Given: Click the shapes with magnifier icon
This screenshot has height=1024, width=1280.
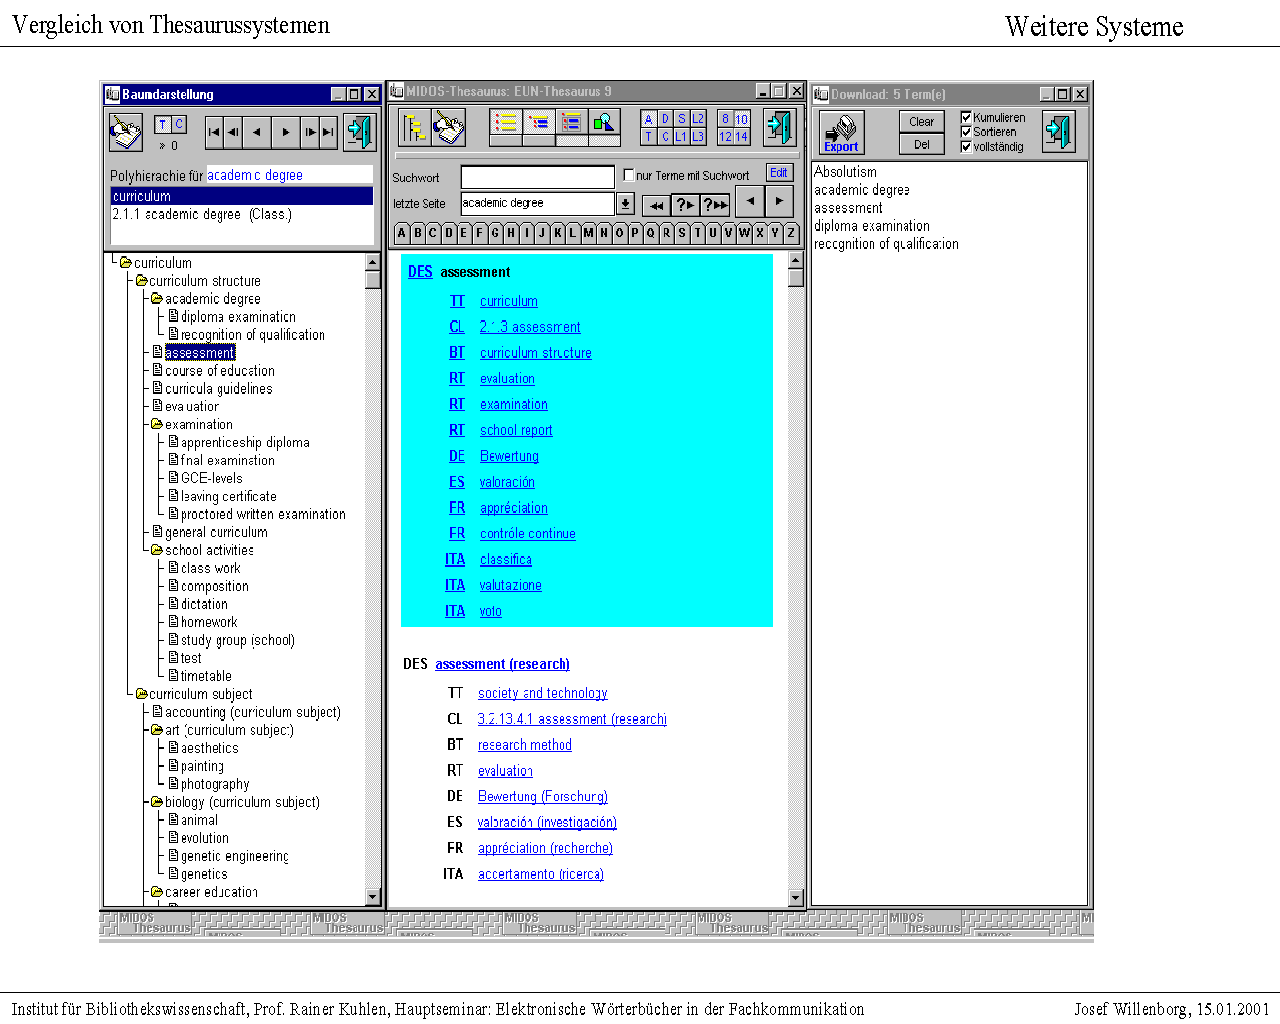Looking at the screenshot, I should pyautogui.click(x=604, y=123).
